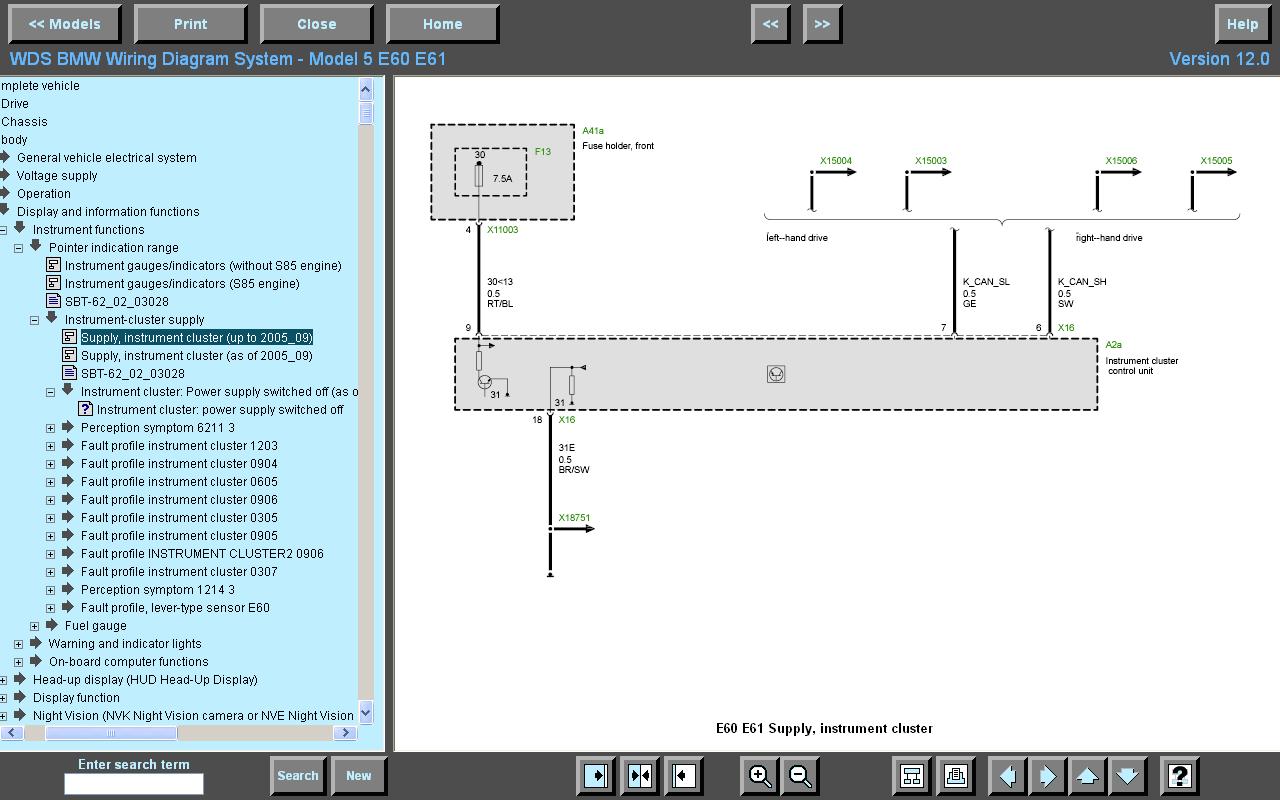Click diagram icon beside gauges (without S85 engine)

click(54, 265)
